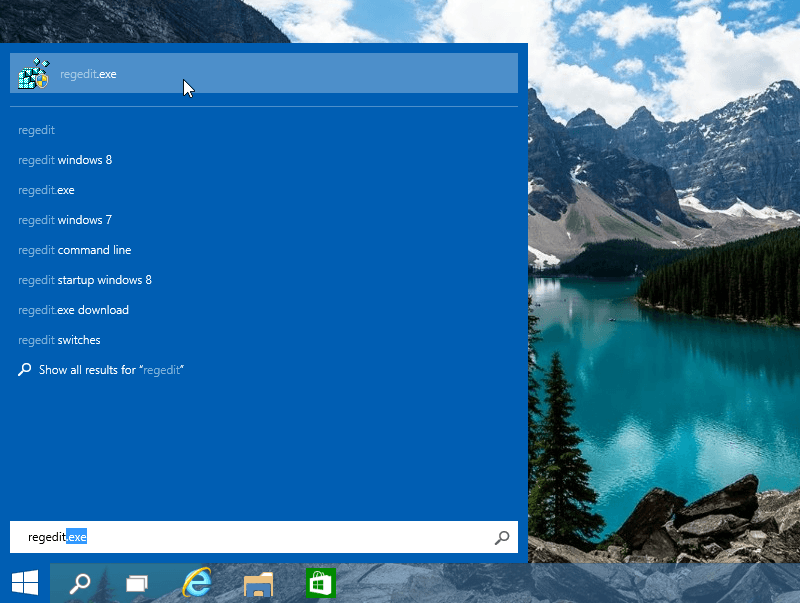Viewport: 800px width, 603px height.
Task: Click the taskbar Search magnifier icon
Action: (x=80, y=583)
